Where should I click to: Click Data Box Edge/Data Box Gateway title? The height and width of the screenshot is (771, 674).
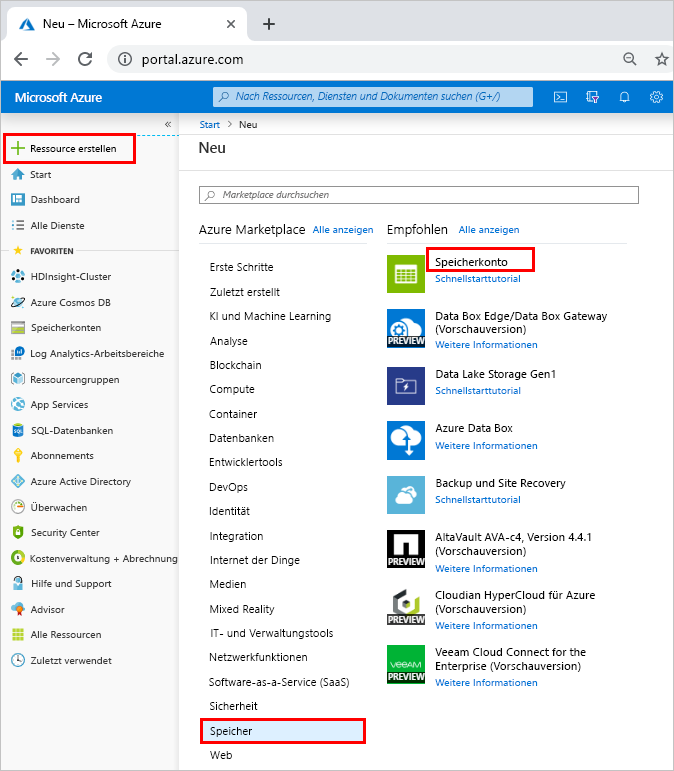521,322
